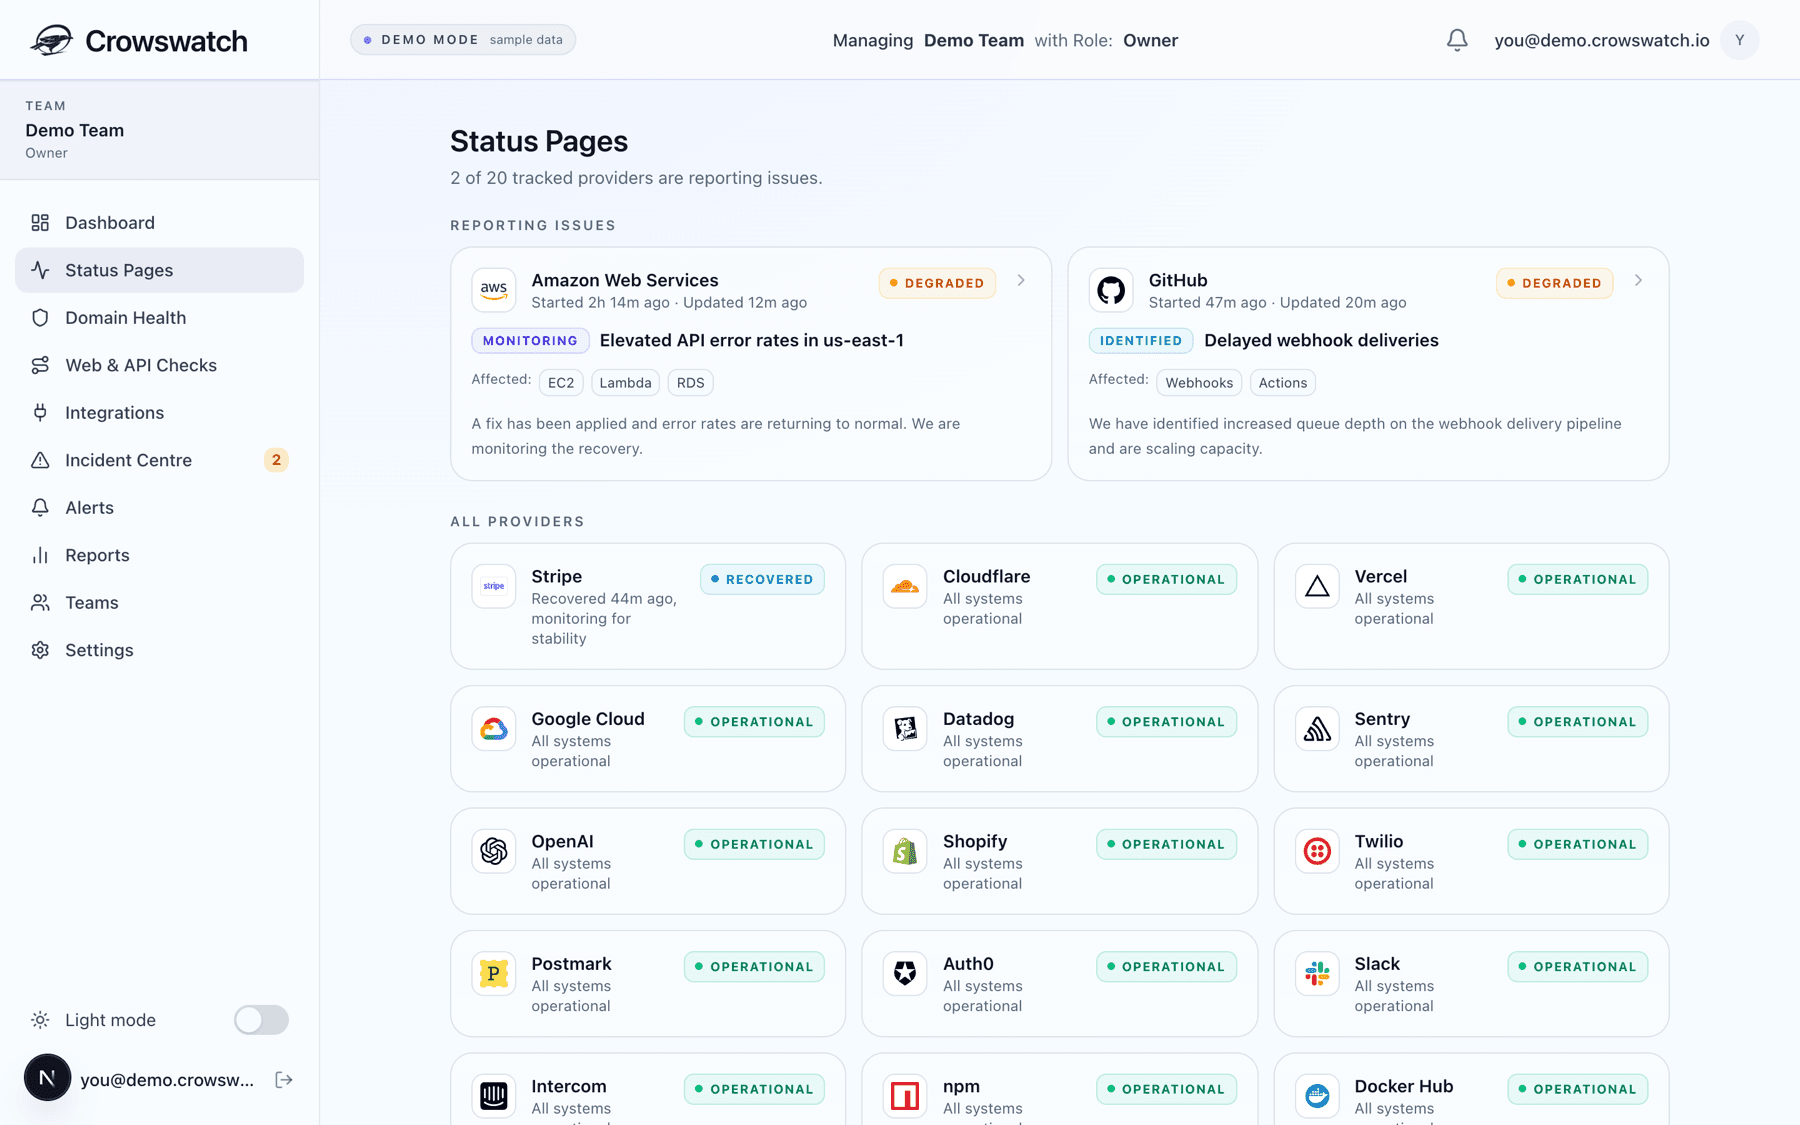The image size is (1800, 1125).
Task: Go to the Teams page
Action: (x=159, y=602)
